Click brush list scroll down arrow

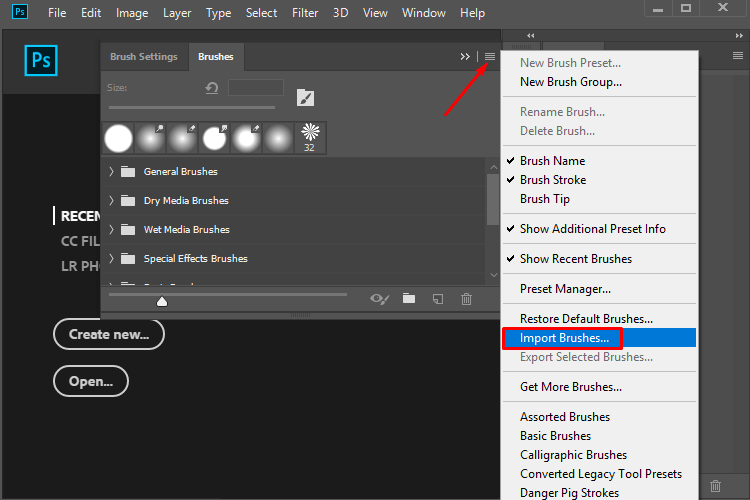[494, 275]
